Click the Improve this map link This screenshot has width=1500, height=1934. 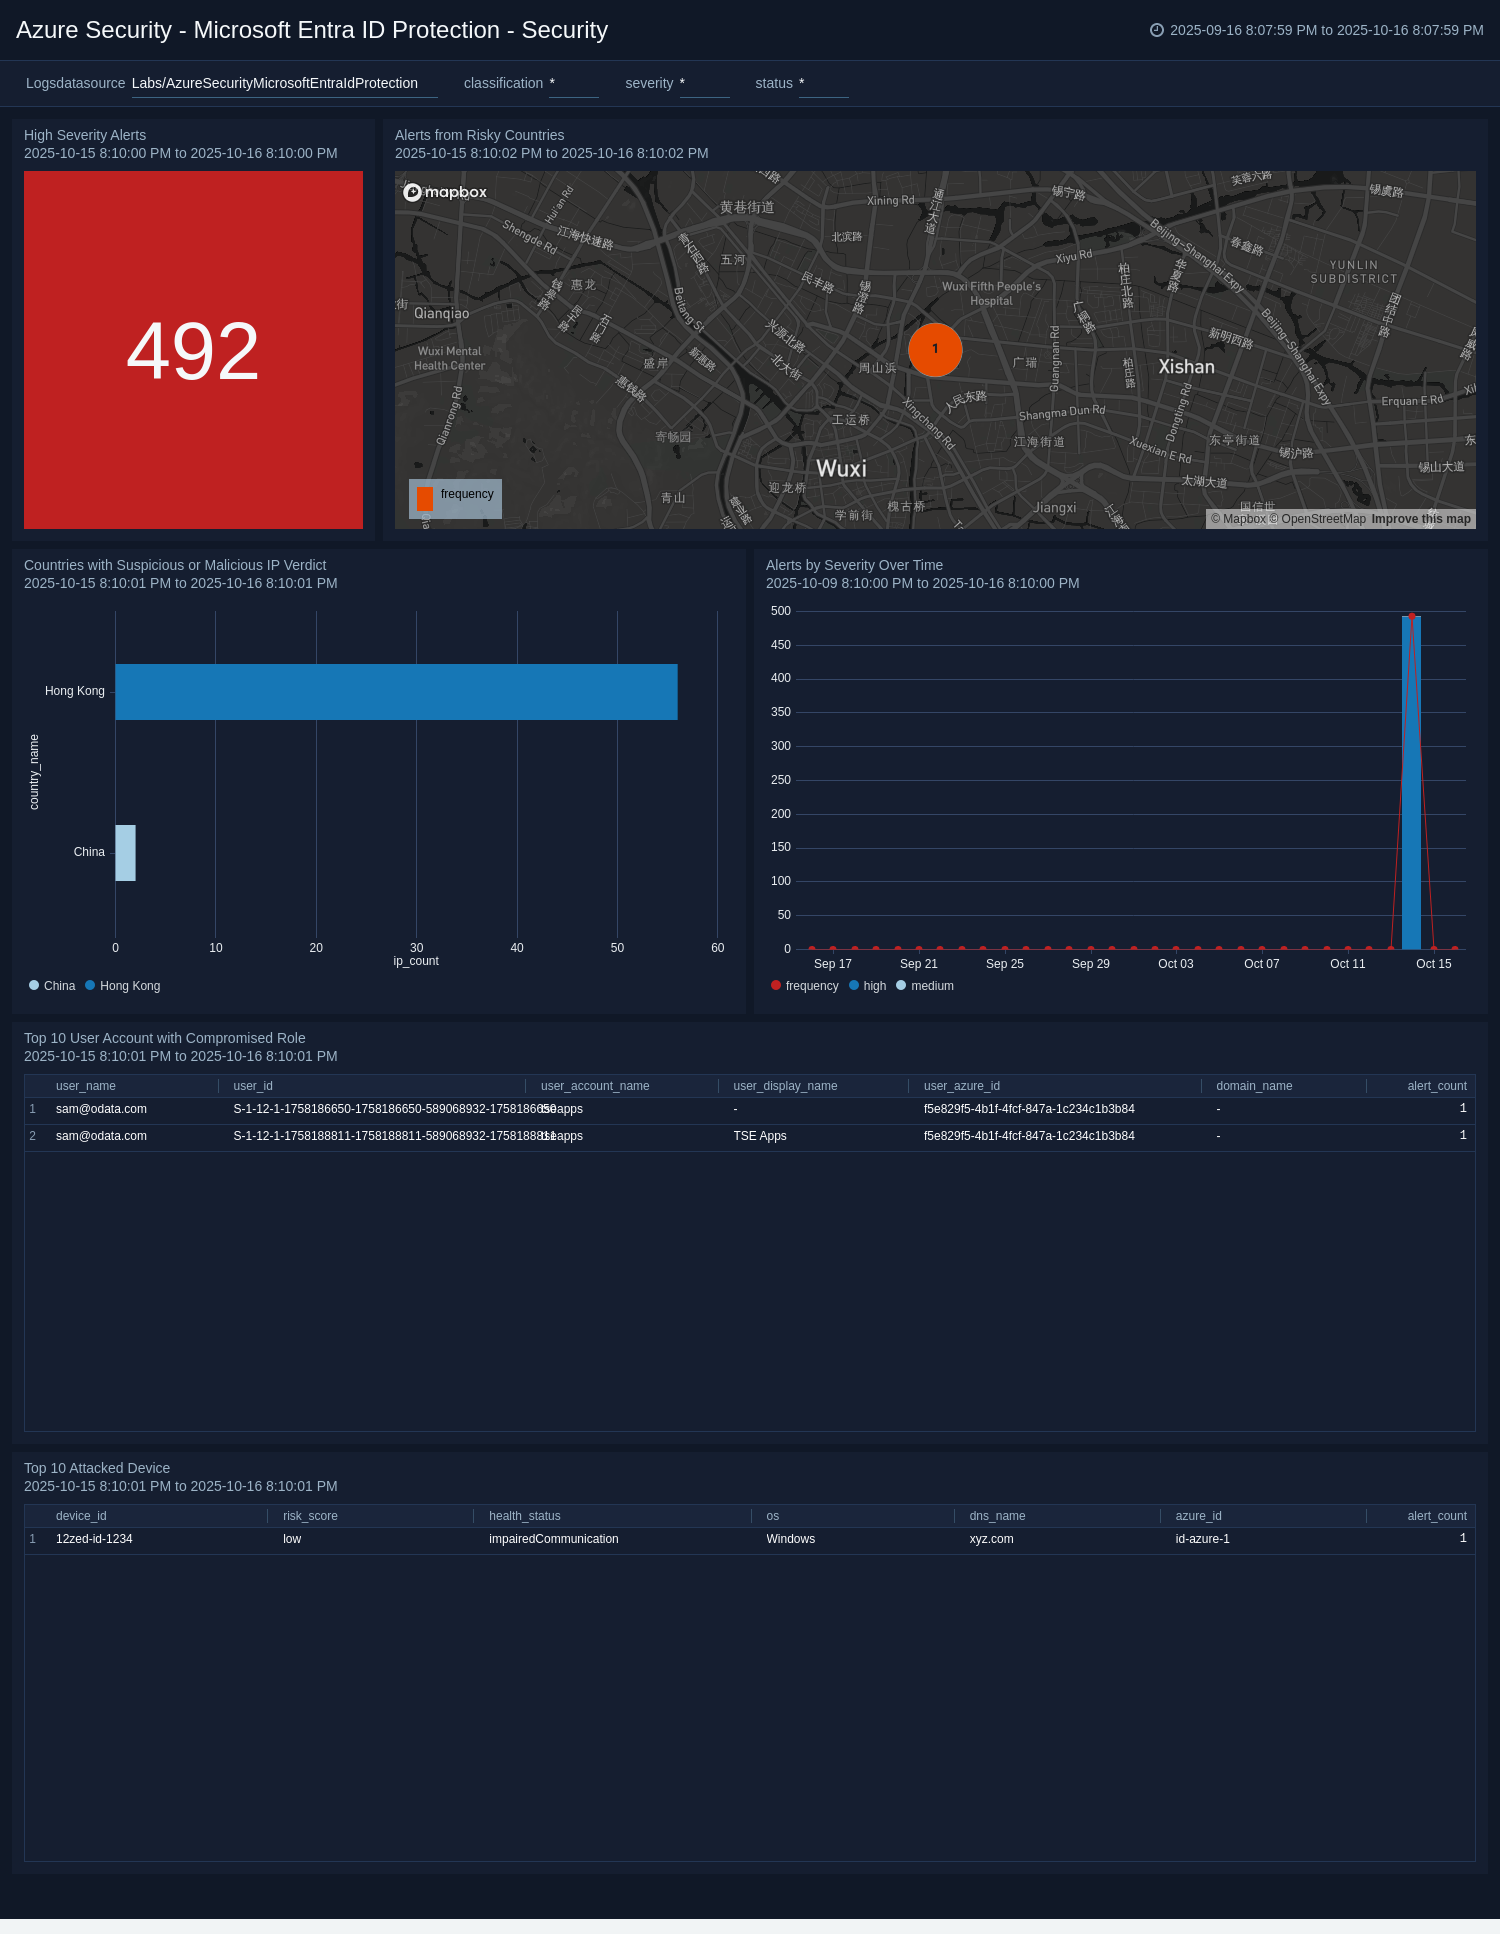(1421, 519)
